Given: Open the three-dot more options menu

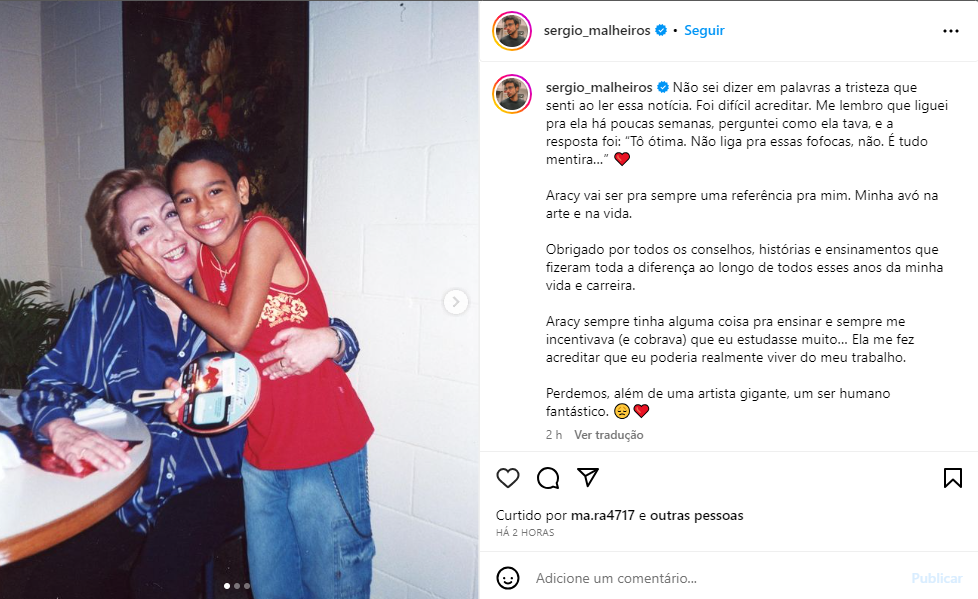Looking at the screenshot, I should pos(951,31).
